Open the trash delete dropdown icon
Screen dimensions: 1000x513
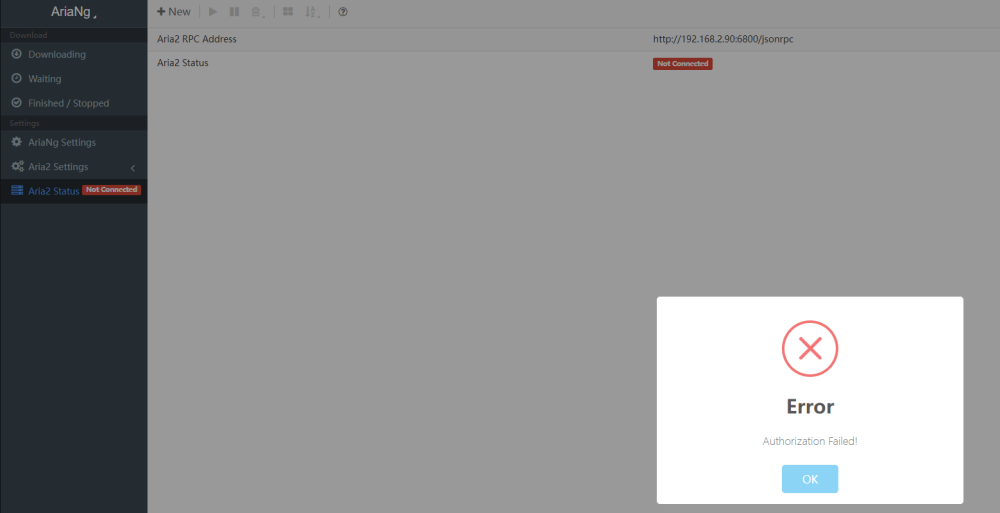[258, 12]
